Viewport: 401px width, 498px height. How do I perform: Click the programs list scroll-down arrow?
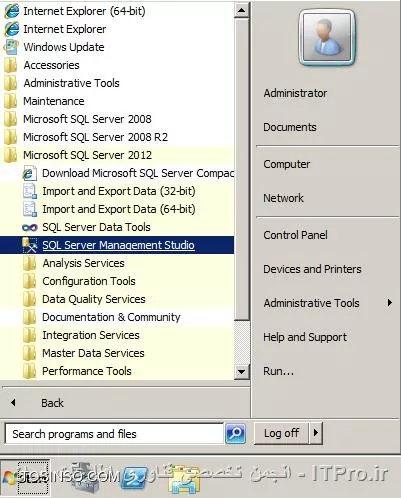pyautogui.click(x=241, y=371)
